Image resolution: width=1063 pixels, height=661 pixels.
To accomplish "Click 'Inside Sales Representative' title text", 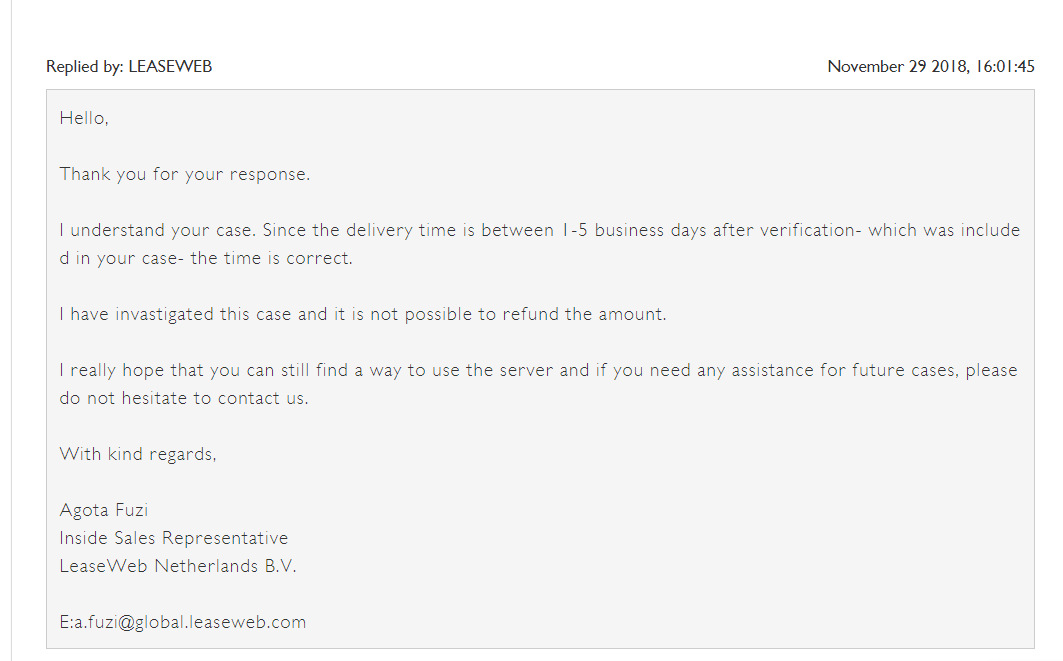I will [x=174, y=538].
